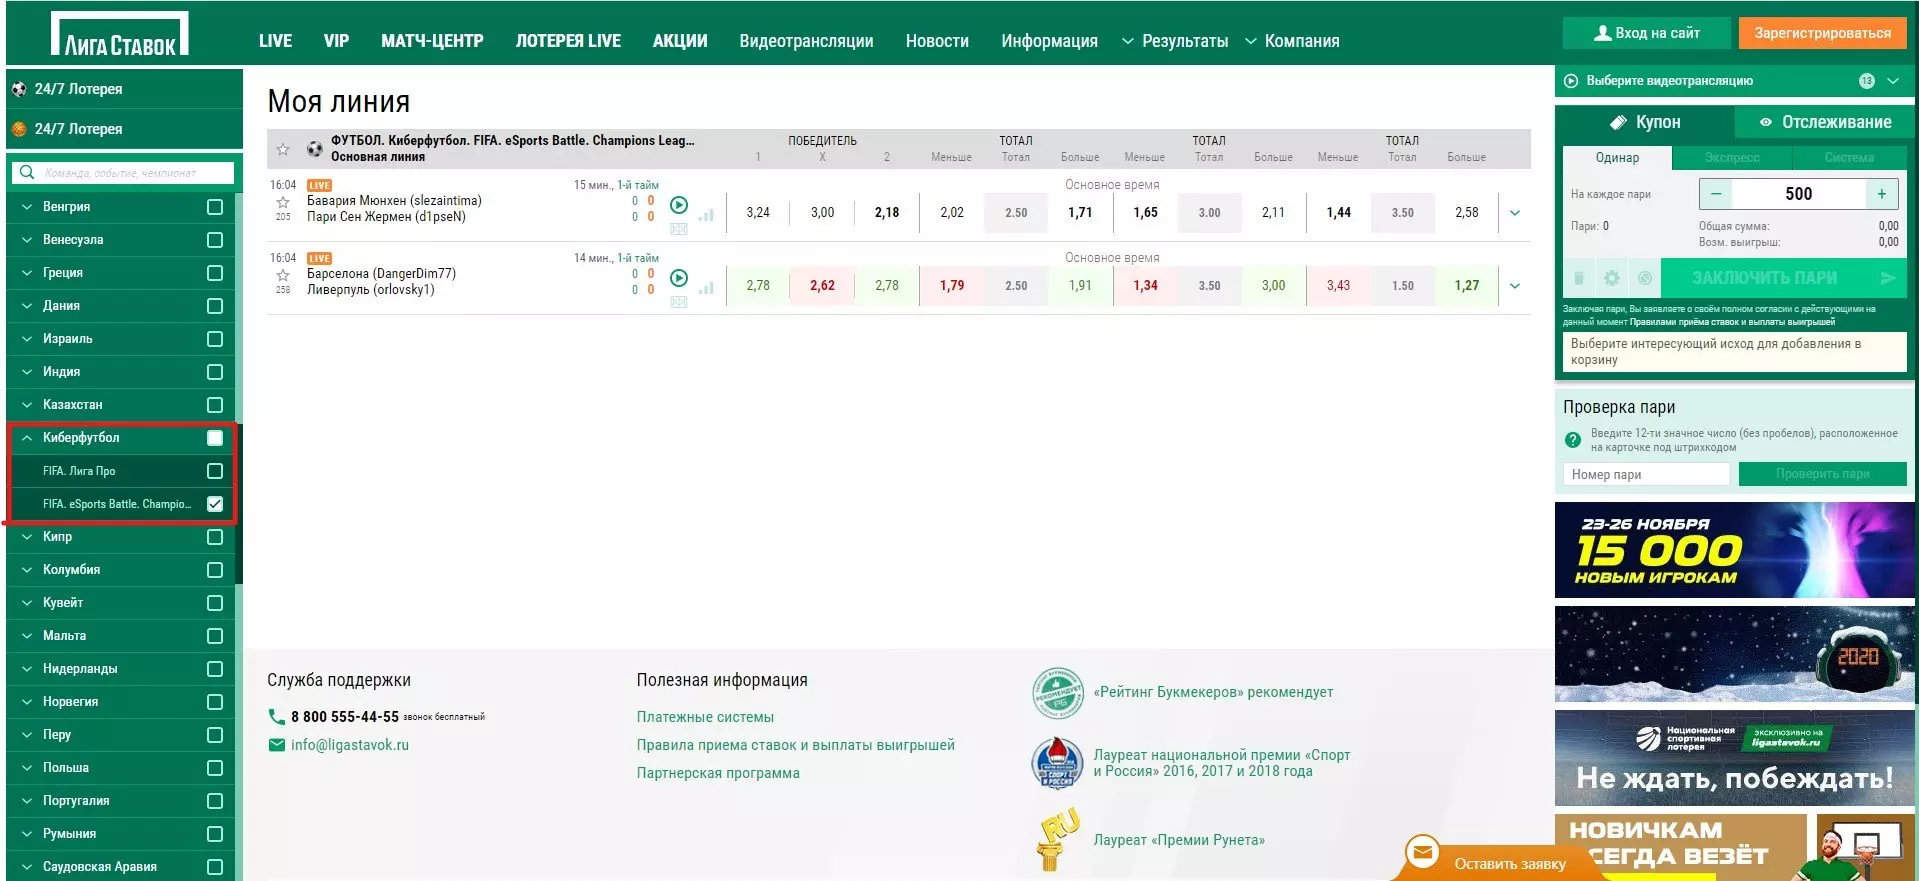Star the FIFA eSports Battle league header
Screen dimensions: 1919x881
click(283, 149)
